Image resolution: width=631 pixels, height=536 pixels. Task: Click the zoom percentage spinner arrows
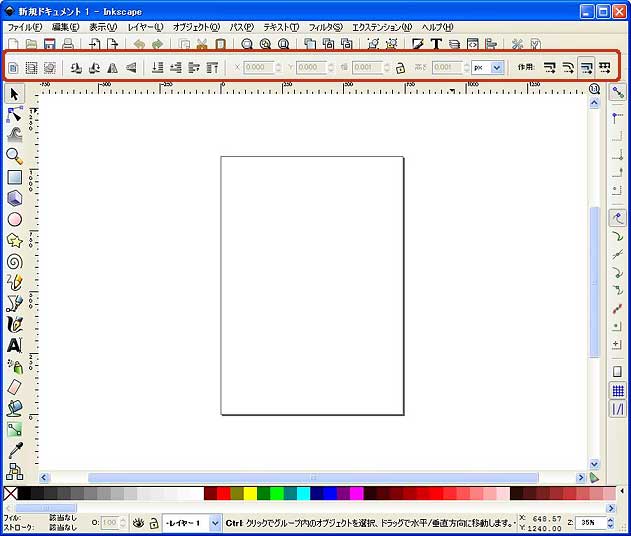point(610,523)
